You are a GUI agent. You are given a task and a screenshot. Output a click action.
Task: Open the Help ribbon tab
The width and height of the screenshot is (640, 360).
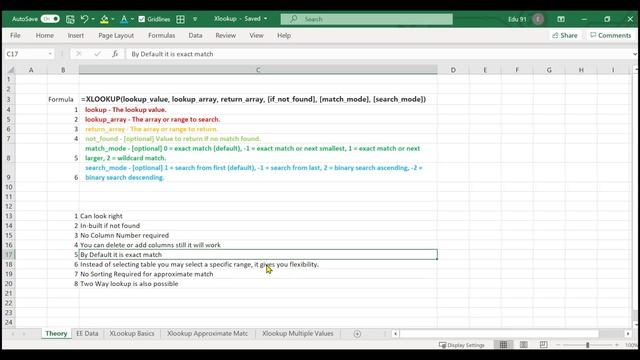point(284,36)
